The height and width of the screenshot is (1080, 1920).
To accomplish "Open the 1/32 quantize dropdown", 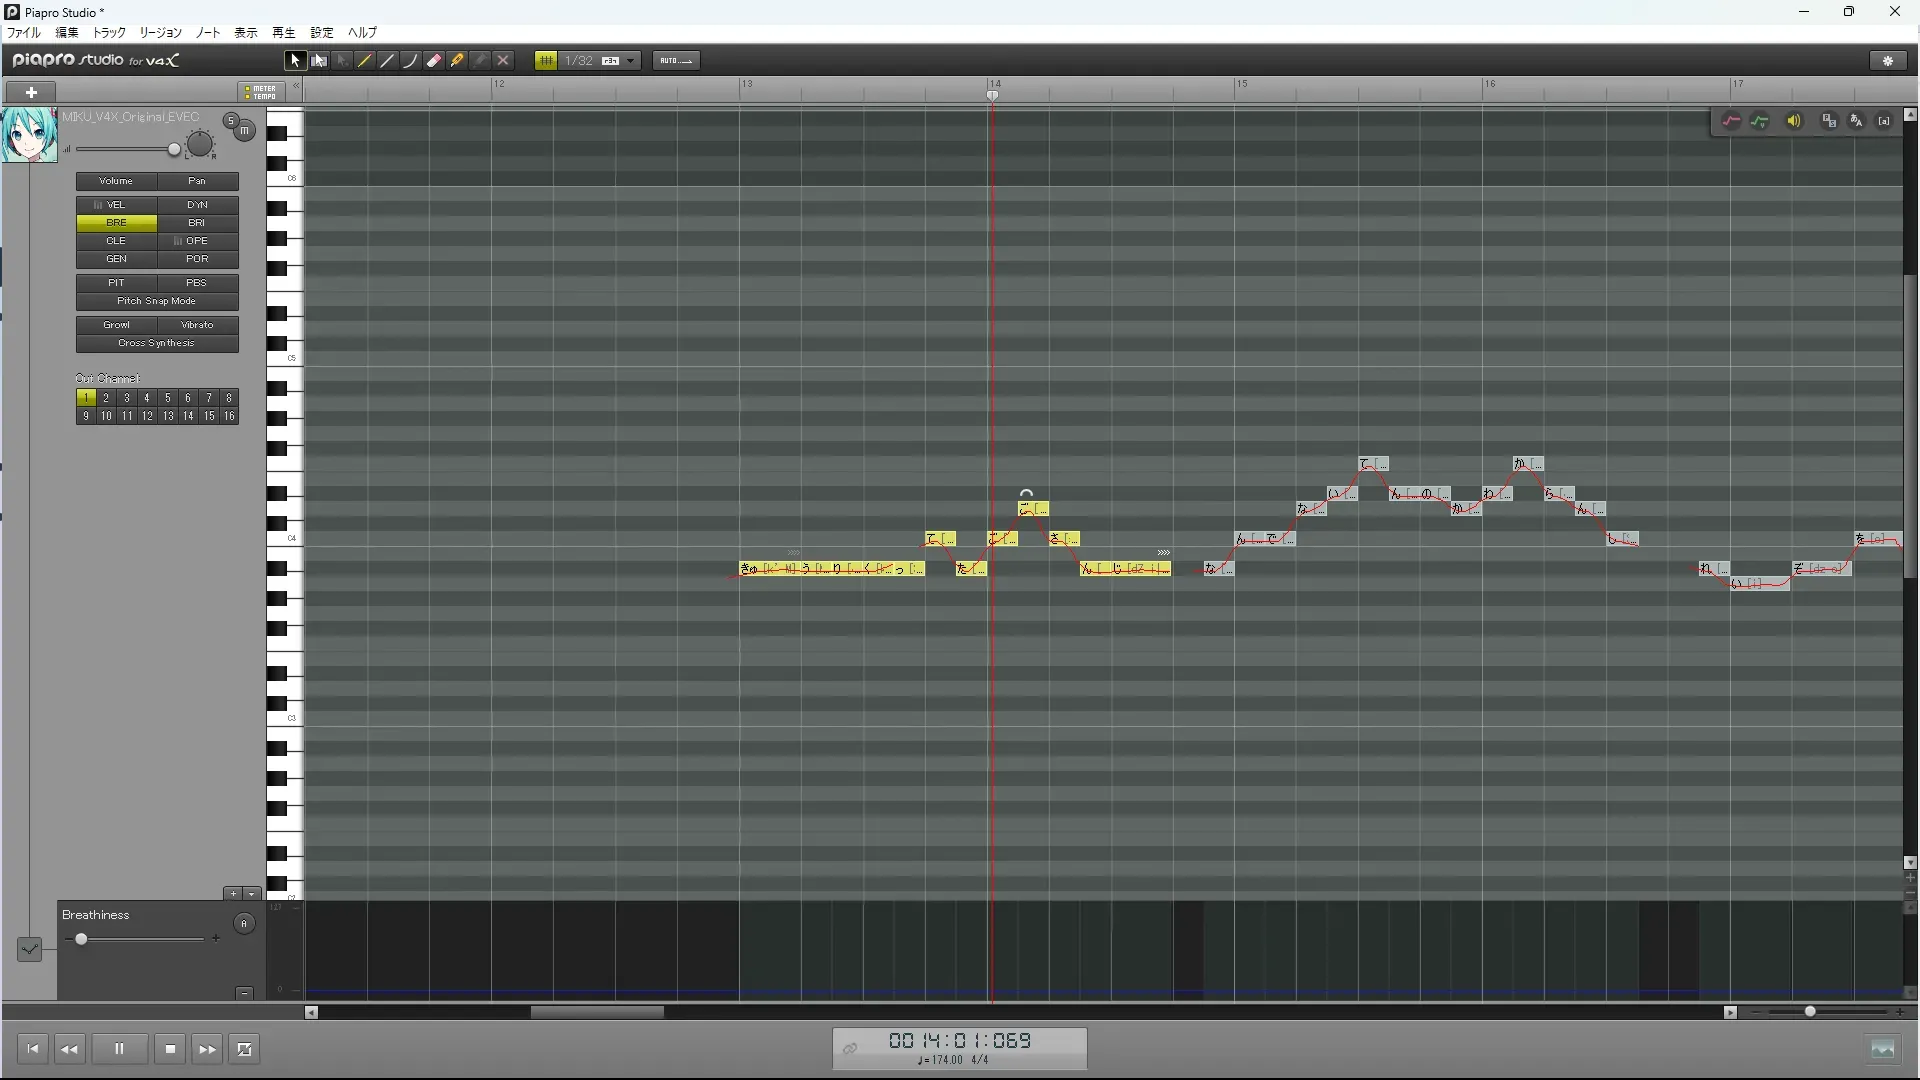I will click(631, 60).
